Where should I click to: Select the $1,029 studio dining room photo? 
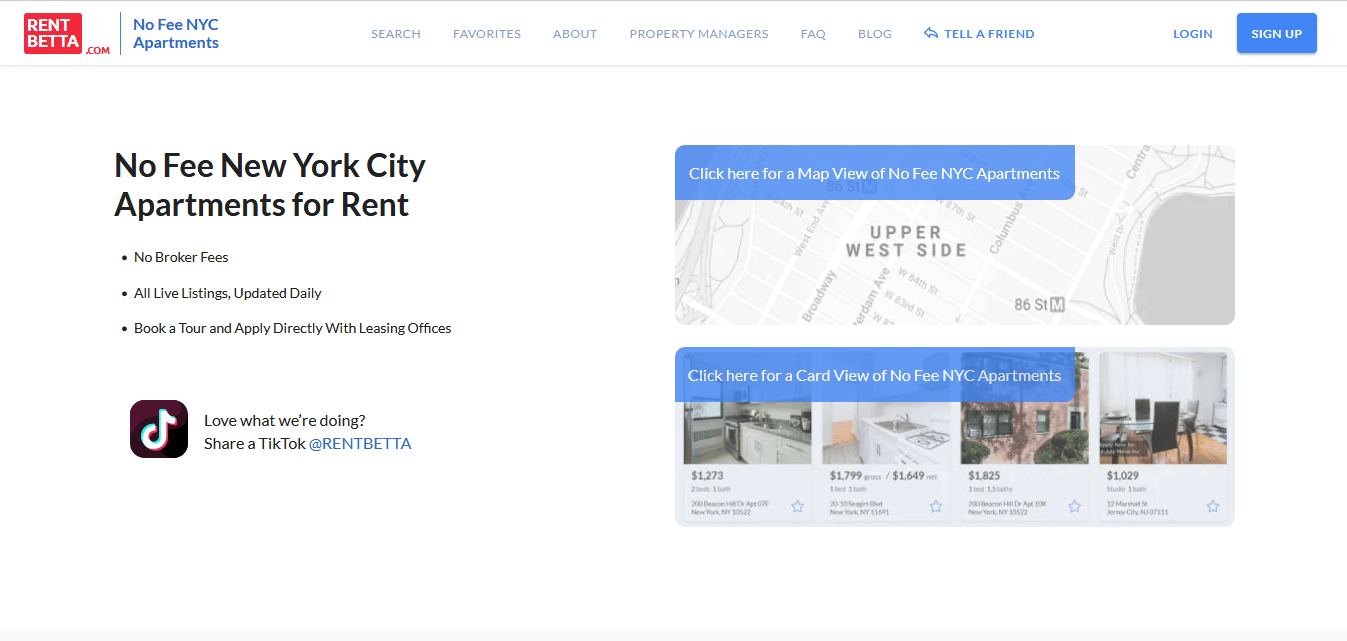click(x=1163, y=408)
